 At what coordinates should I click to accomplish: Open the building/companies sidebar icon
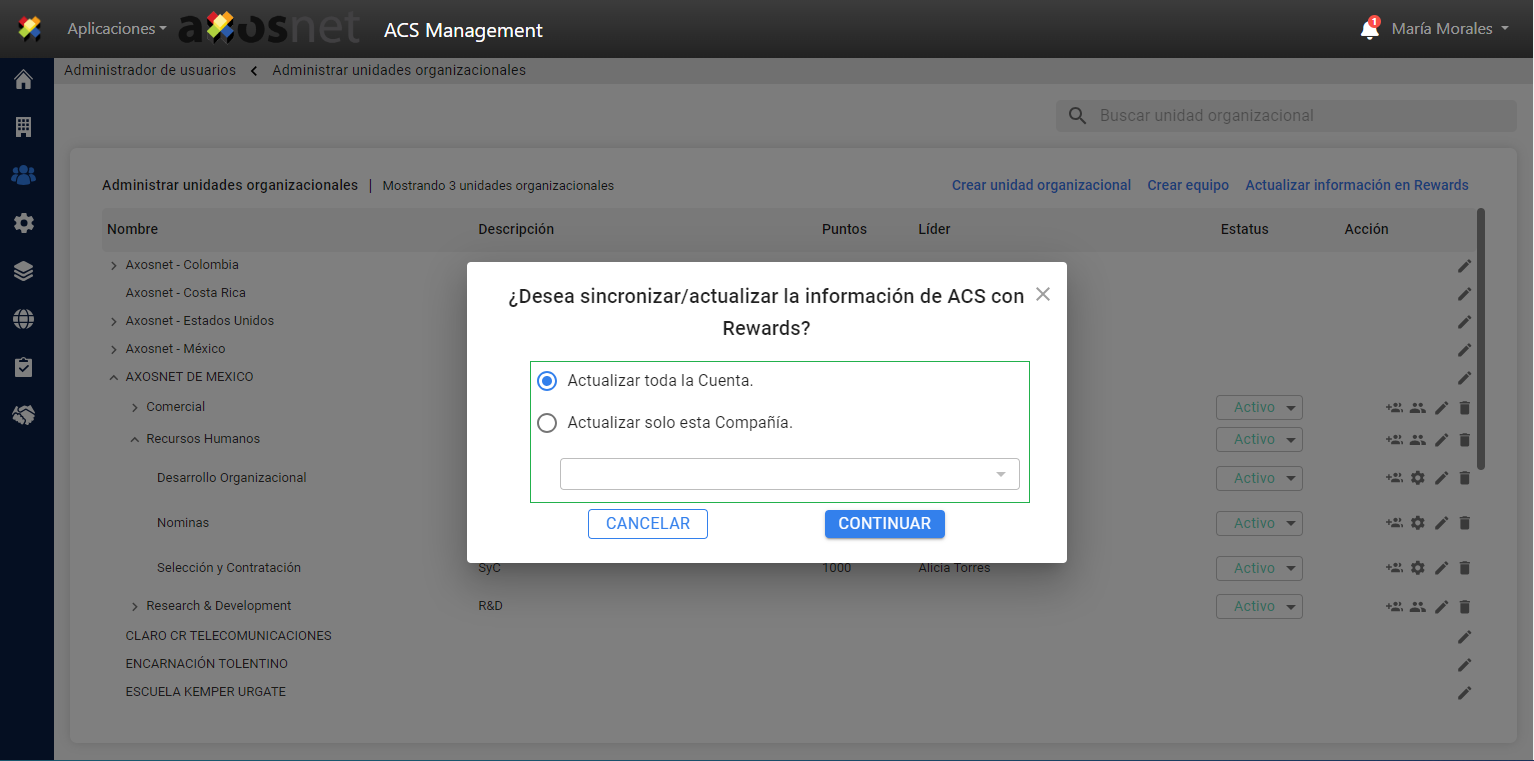(23, 127)
